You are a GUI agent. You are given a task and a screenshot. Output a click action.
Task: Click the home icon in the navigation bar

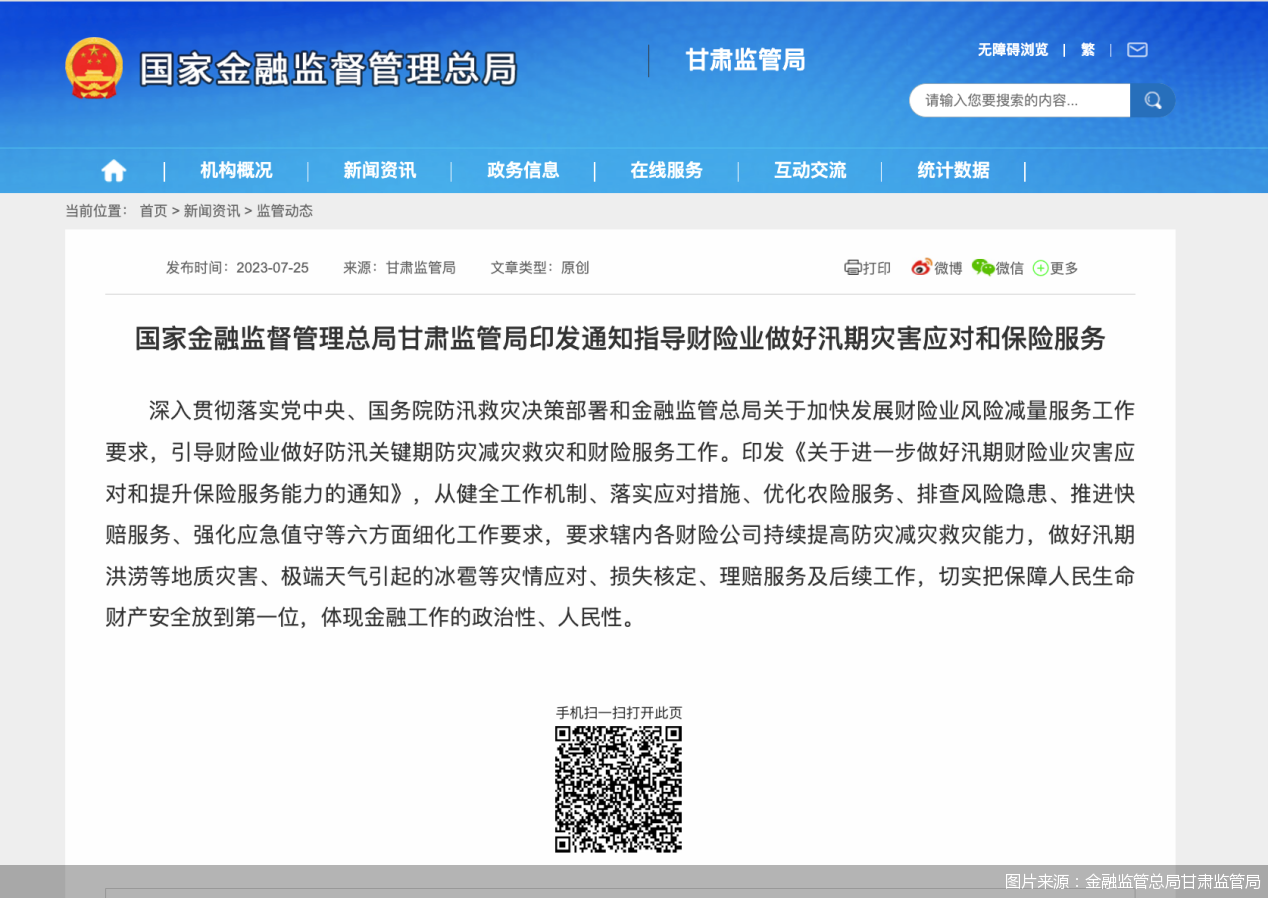point(113,170)
